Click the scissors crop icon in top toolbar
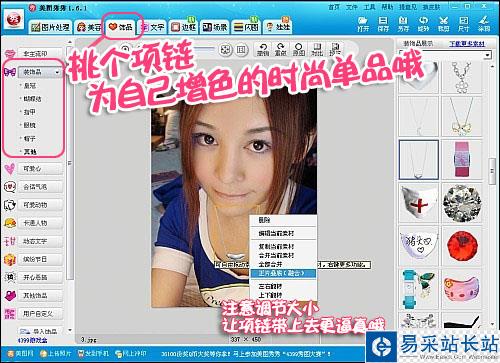 pyautogui.click(x=443, y=21)
